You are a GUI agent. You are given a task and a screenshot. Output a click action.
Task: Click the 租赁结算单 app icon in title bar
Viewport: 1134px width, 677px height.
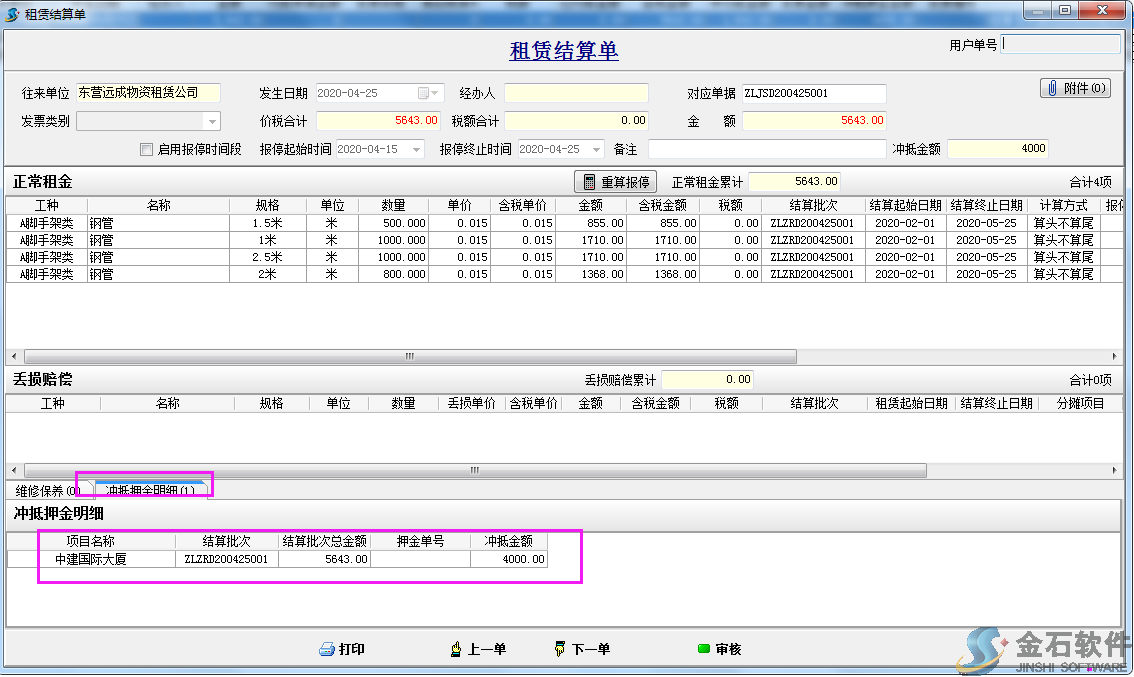pyautogui.click(x=12, y=14)
